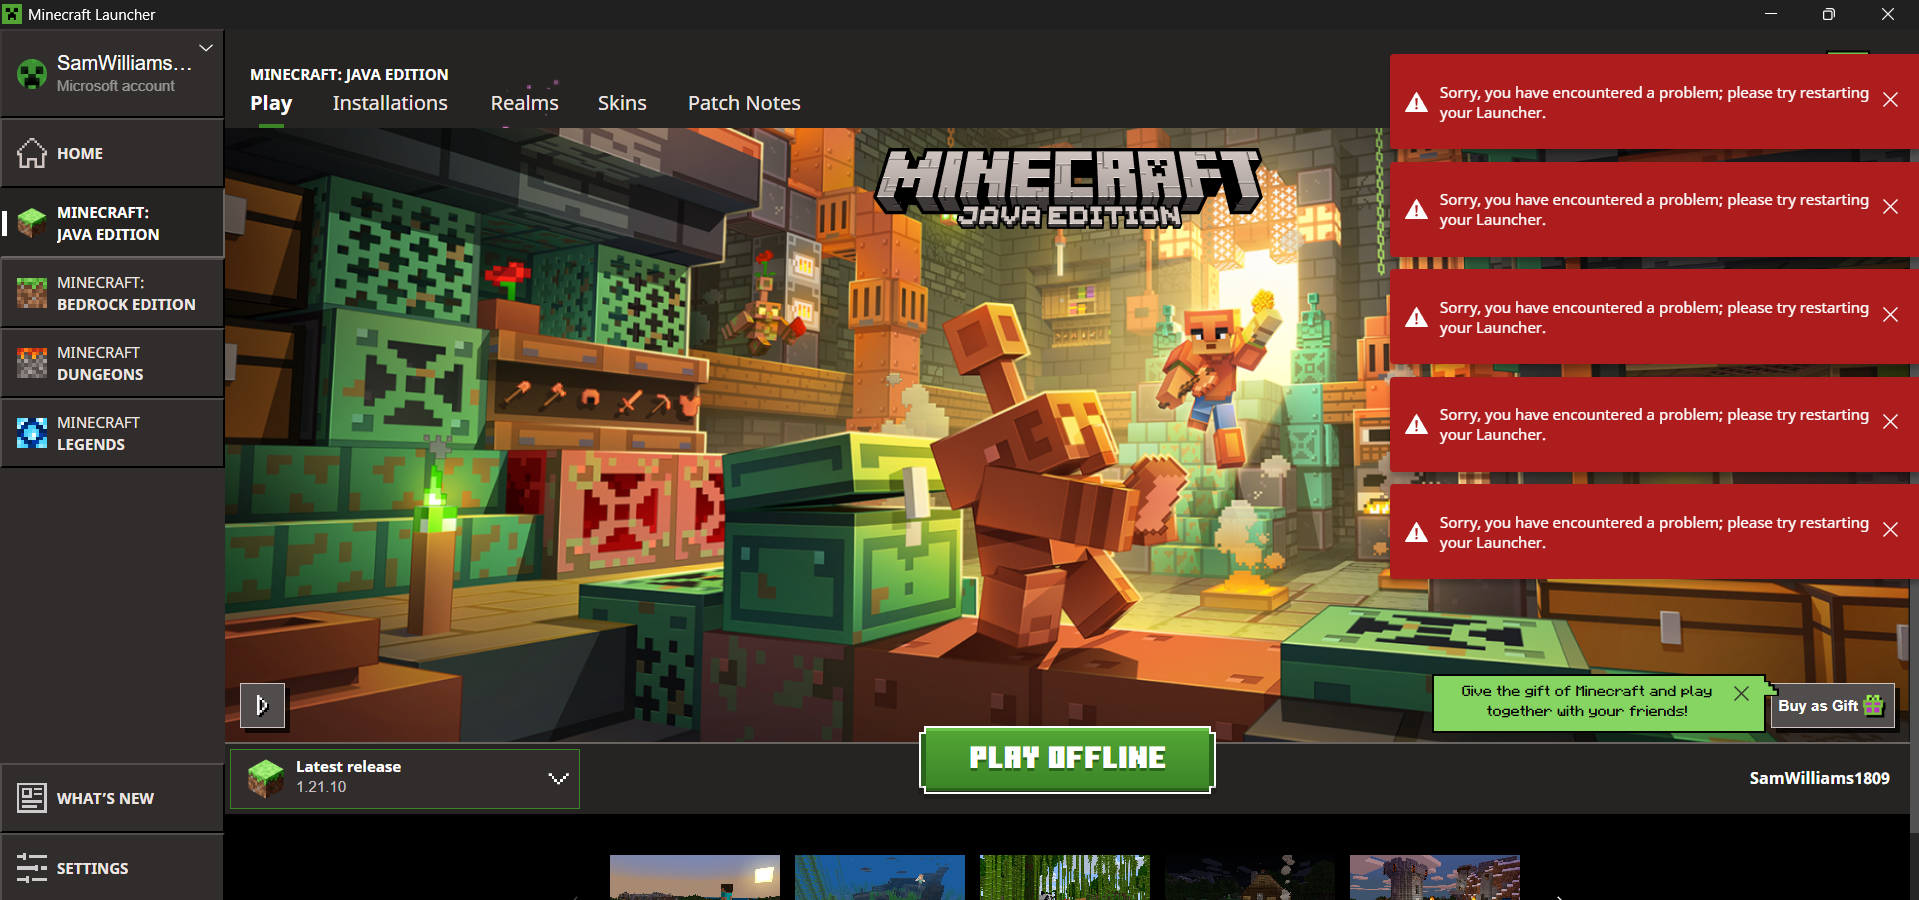
Task: Open What's New news icon
Action: 32,798
